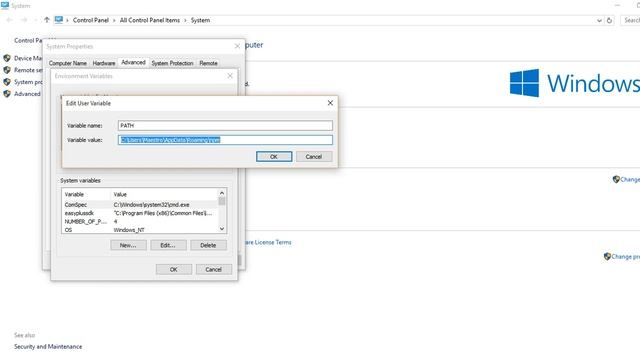Open Control Panel breadcrumb
Viewport: 640px width, 360px height.
click(x=91, y=20)
